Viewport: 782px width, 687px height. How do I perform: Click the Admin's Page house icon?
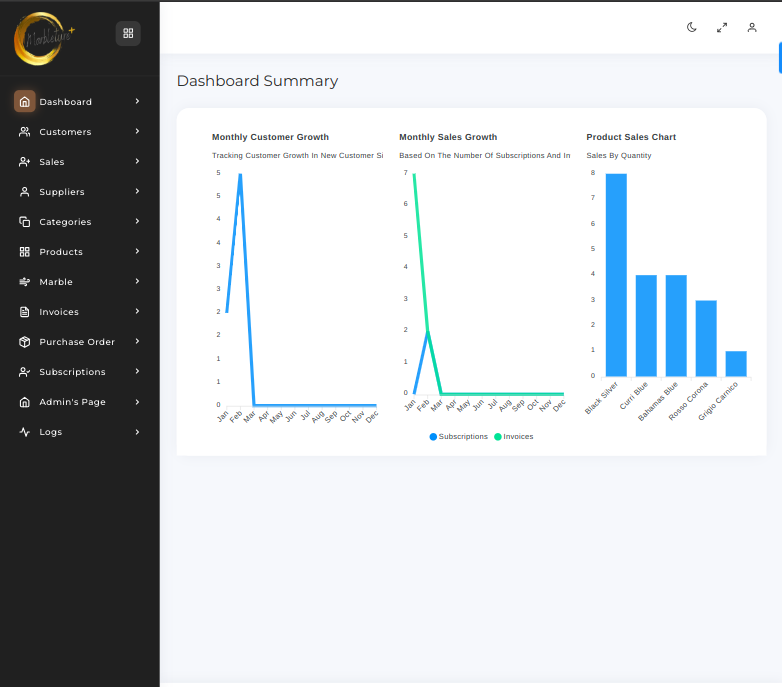click(24, 402)
